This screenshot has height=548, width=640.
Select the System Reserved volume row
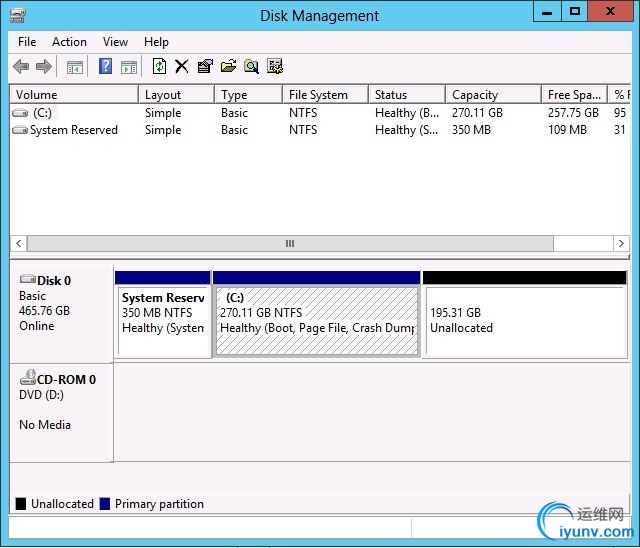(x=320, y=130)
